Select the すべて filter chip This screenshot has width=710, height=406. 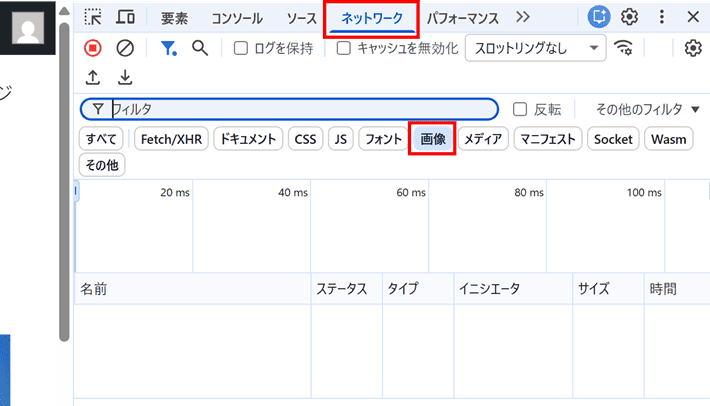click(101, 139)
